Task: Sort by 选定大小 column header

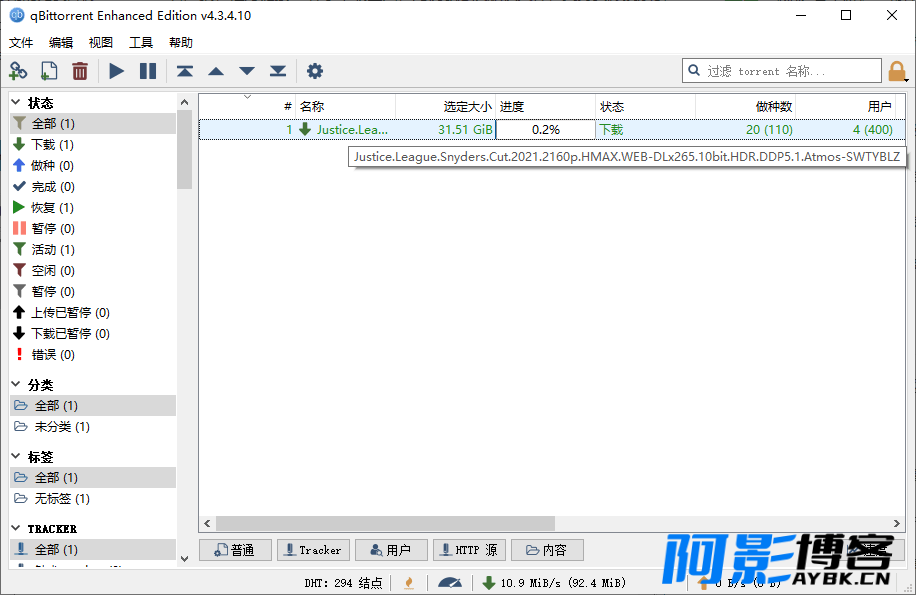Action: 445,106
